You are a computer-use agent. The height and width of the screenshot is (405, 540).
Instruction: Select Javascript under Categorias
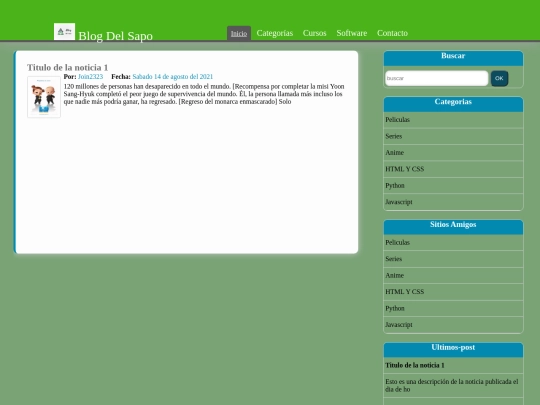[453, 202]
